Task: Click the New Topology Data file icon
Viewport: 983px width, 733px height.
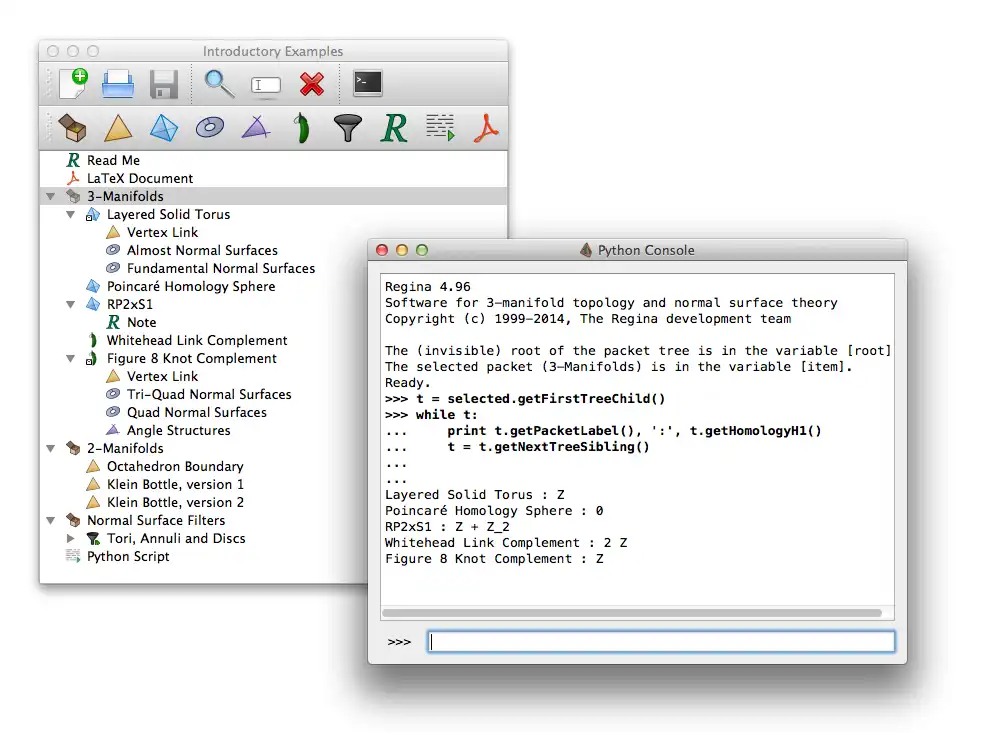Action: pos(74,83)
